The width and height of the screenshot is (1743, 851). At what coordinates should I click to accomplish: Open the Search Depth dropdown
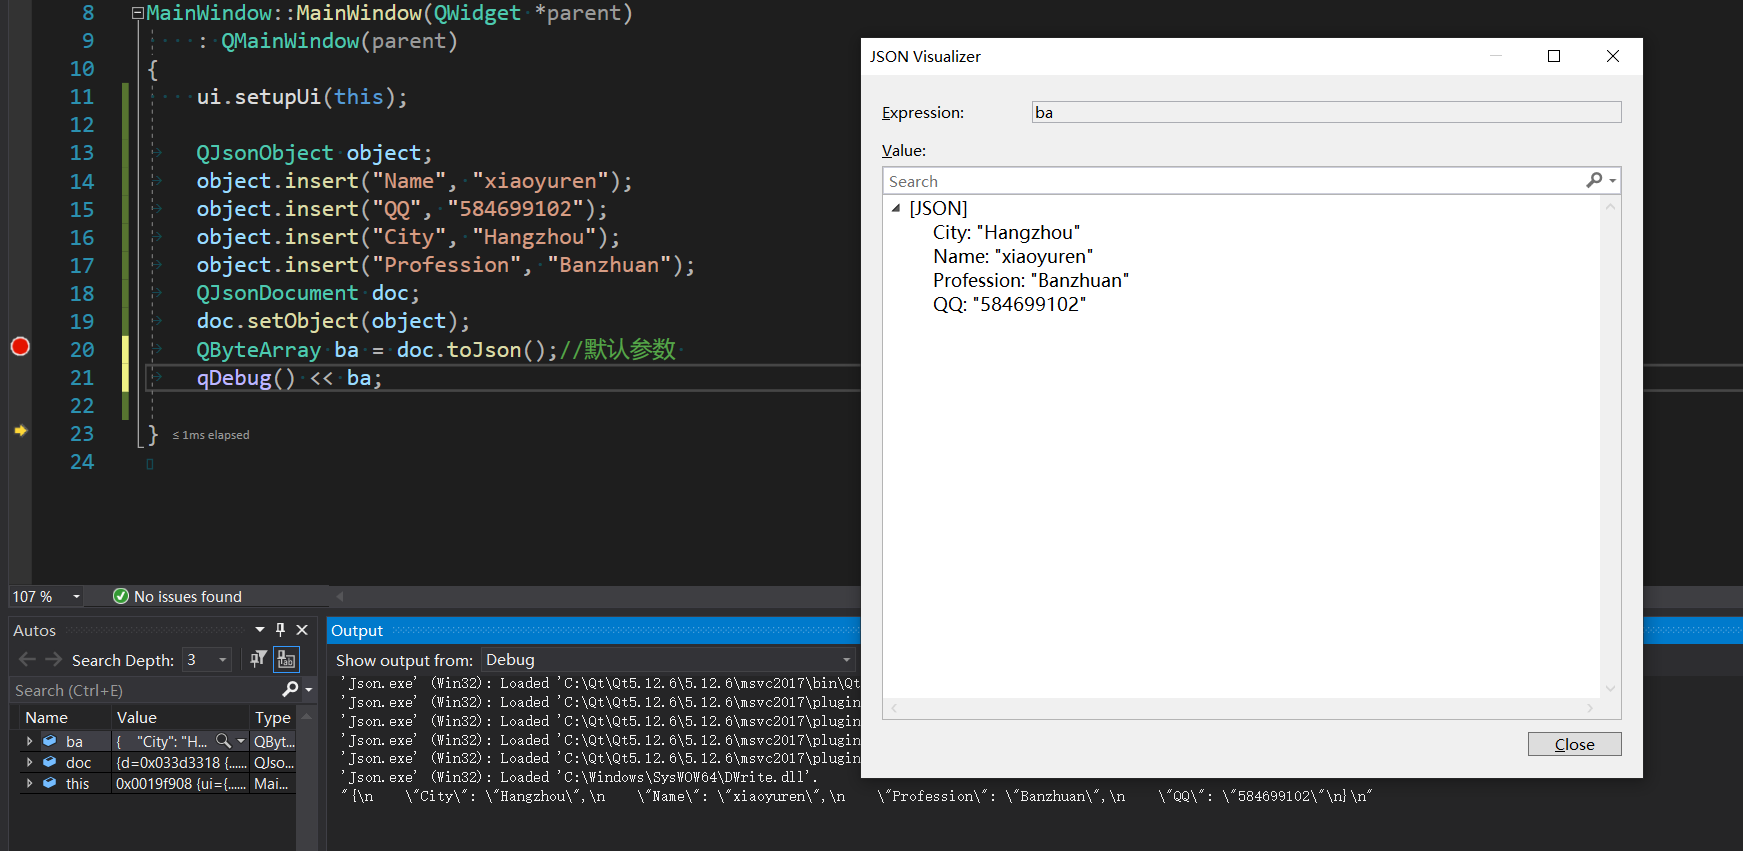point(207,660)
